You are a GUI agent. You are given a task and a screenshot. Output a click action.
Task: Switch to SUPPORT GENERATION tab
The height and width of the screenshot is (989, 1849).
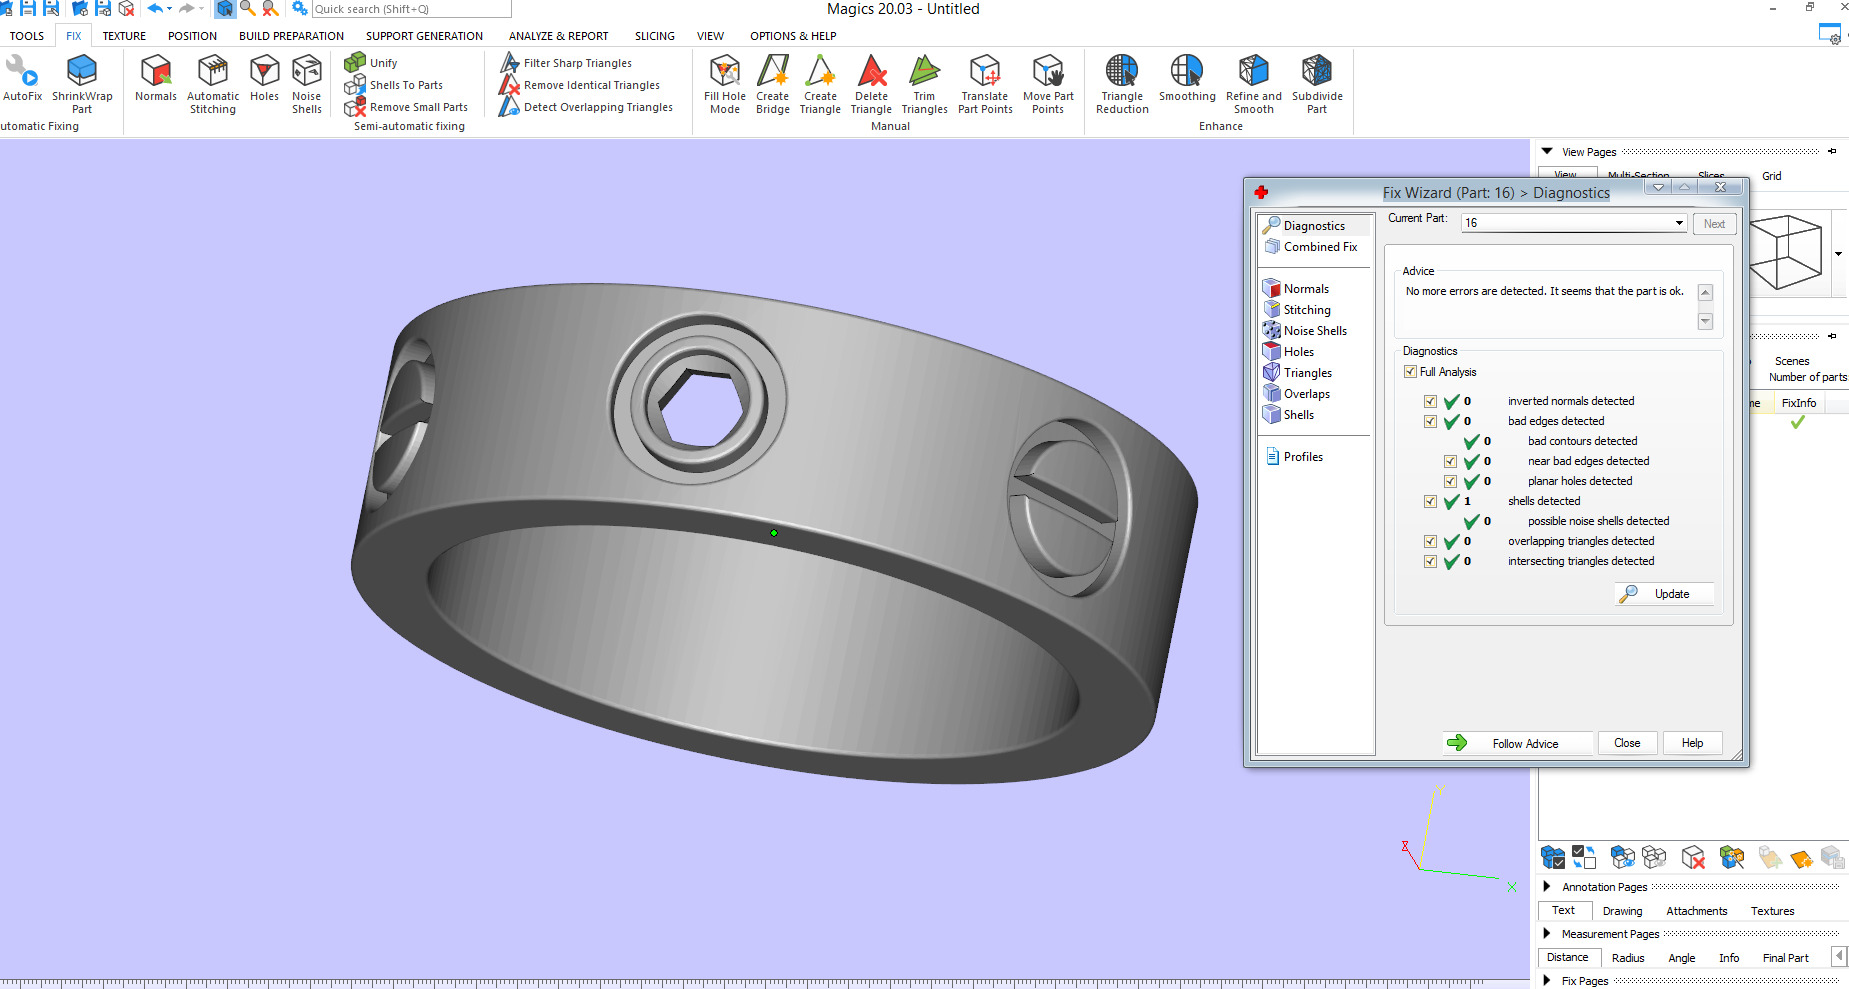424,36
